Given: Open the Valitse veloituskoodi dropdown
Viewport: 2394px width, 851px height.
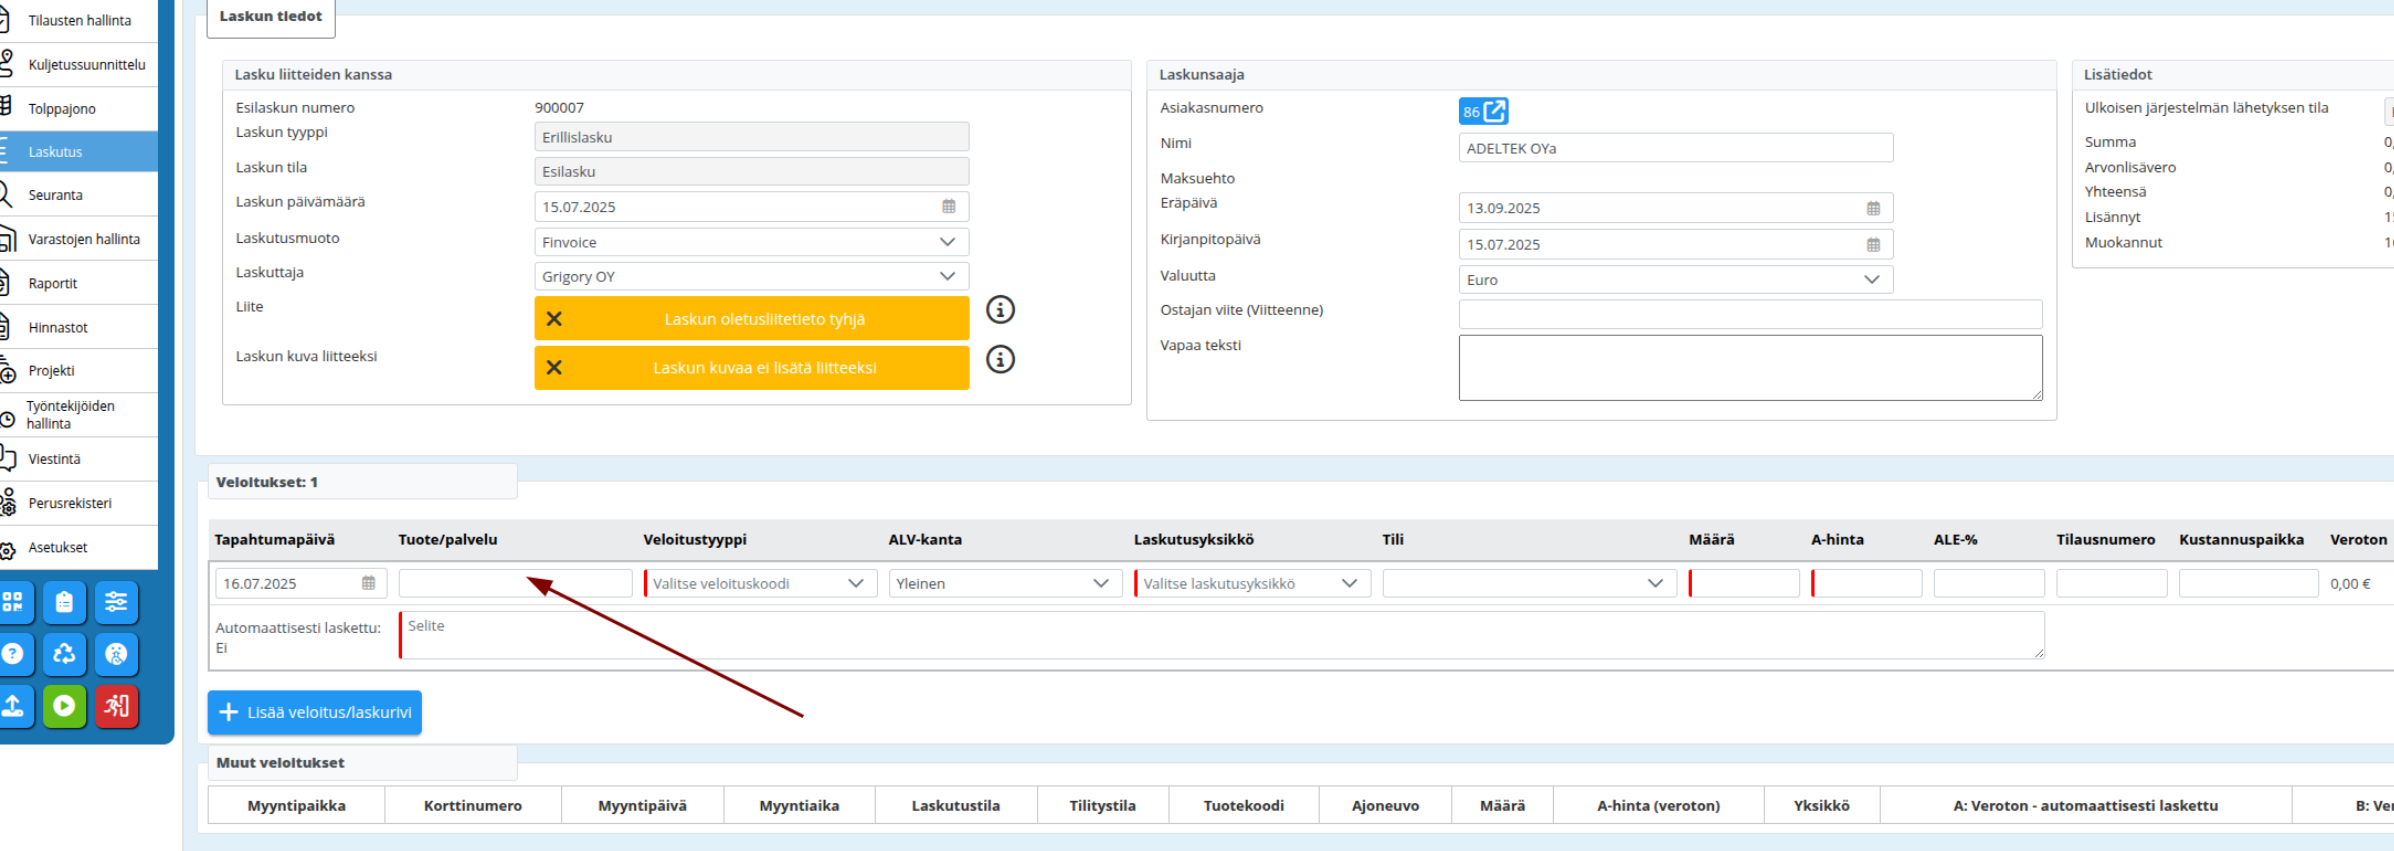Looking at the screenshot, I should 759,583.
